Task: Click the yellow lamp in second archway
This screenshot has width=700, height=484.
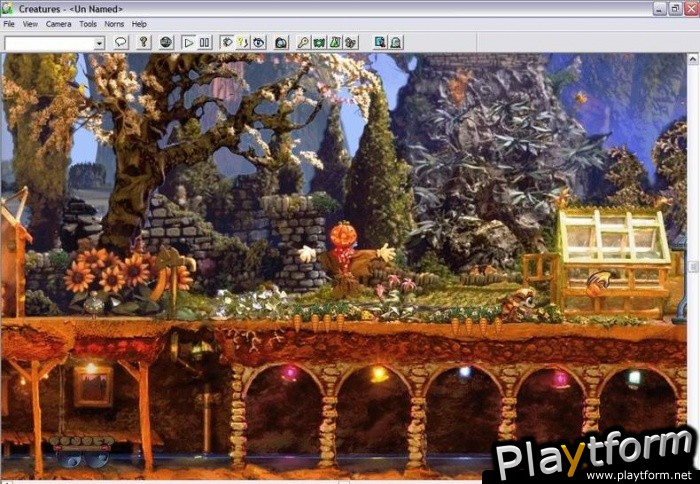Action: pyautogui.click(x=379, y=374)
